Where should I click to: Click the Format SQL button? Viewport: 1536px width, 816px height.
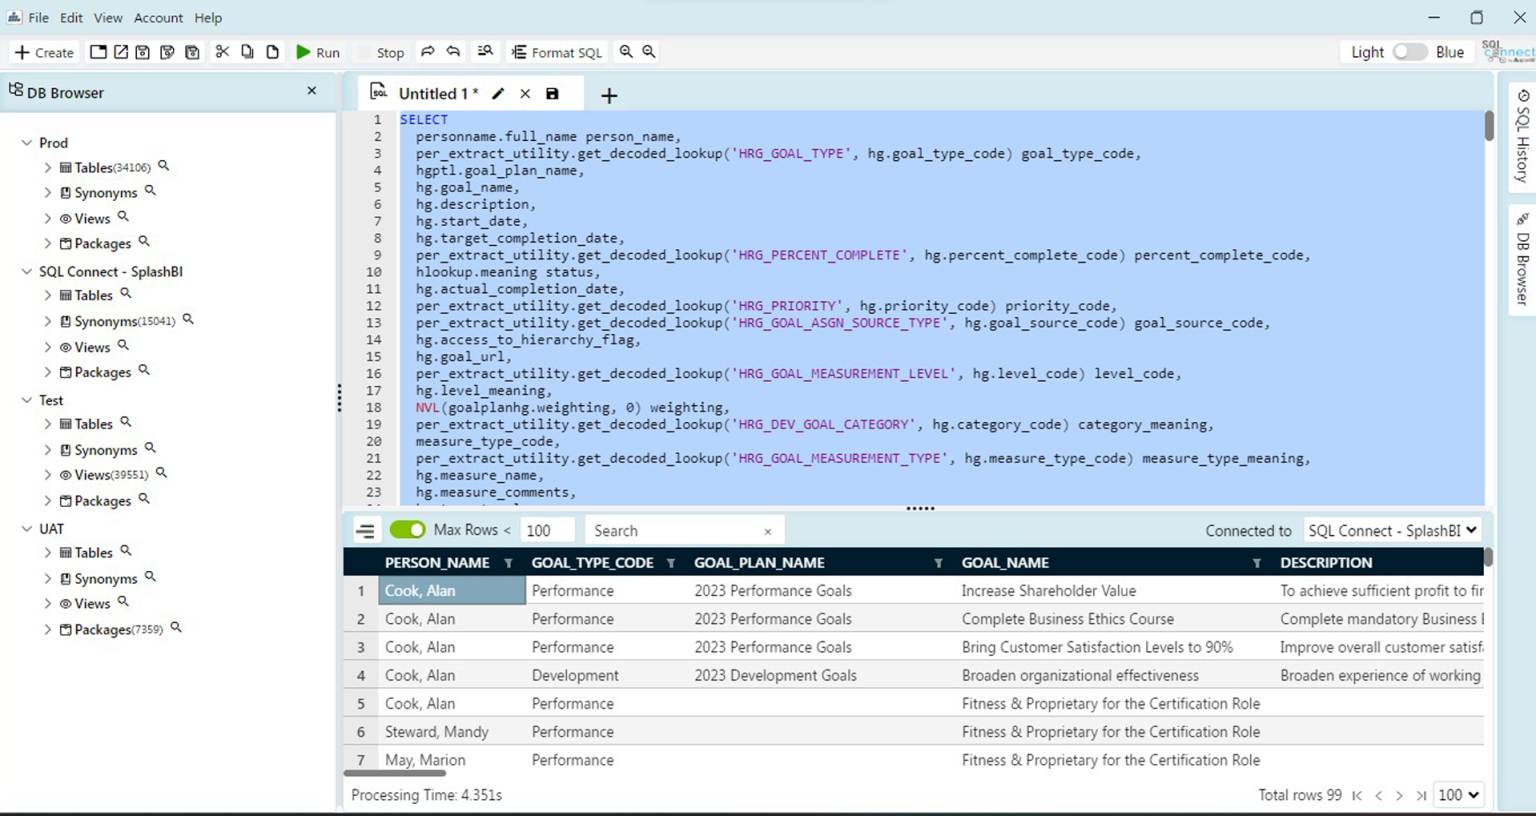(557, 52)
